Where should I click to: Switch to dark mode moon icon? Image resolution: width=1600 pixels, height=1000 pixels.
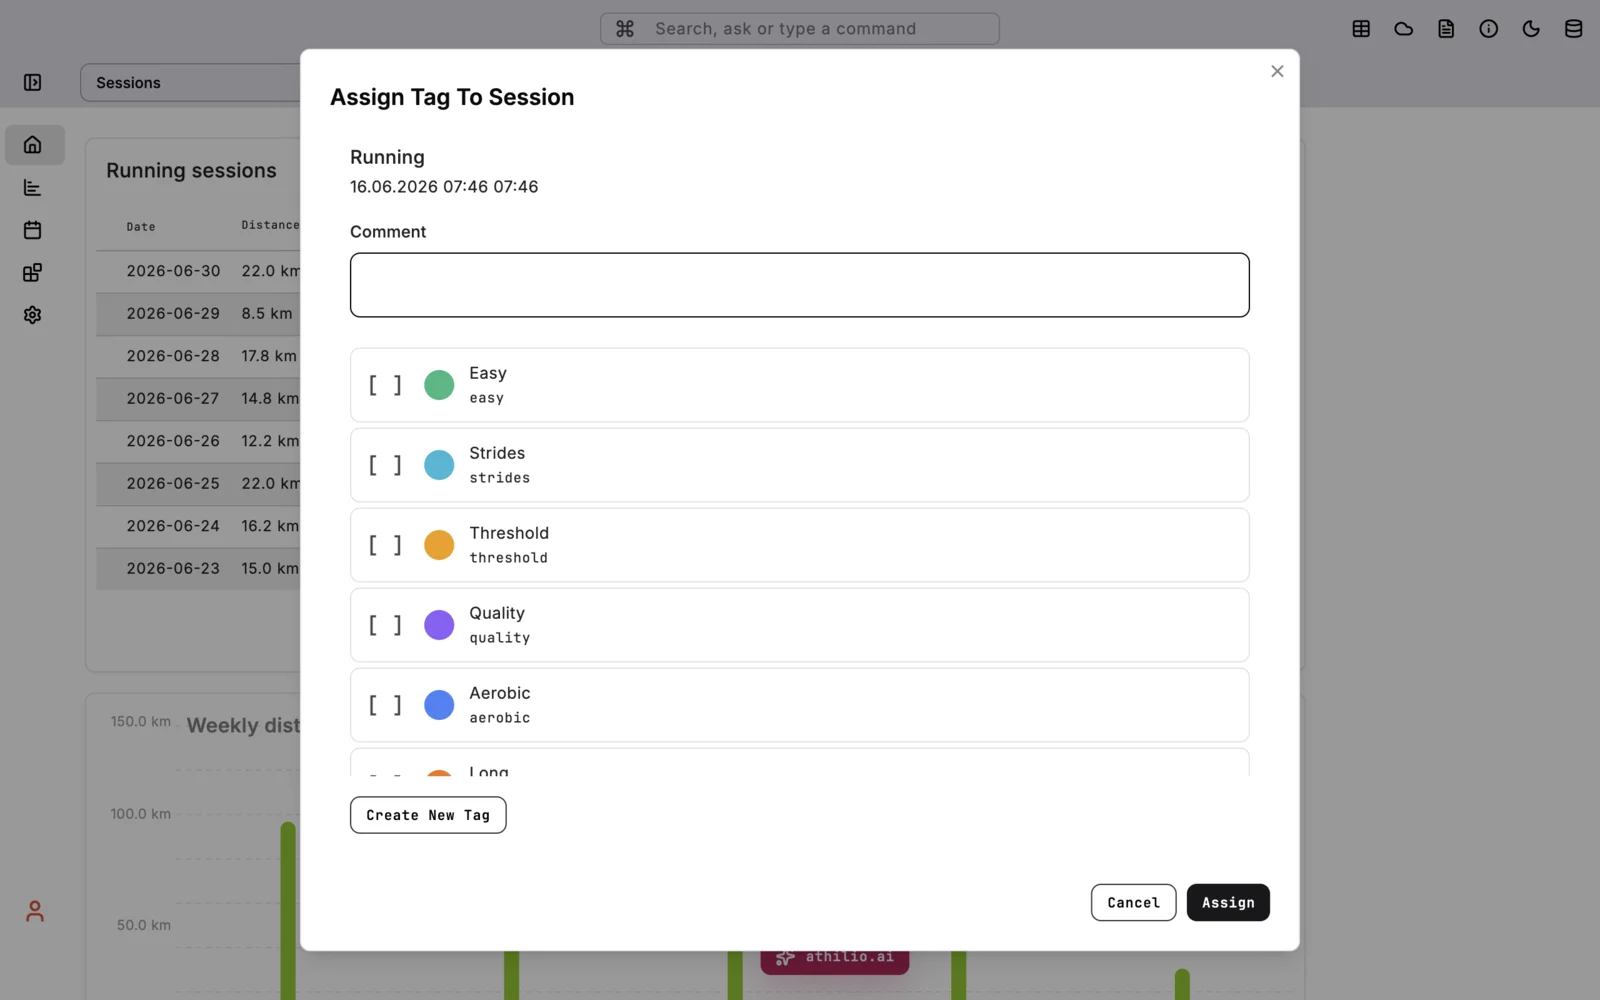click(1531, 29)
